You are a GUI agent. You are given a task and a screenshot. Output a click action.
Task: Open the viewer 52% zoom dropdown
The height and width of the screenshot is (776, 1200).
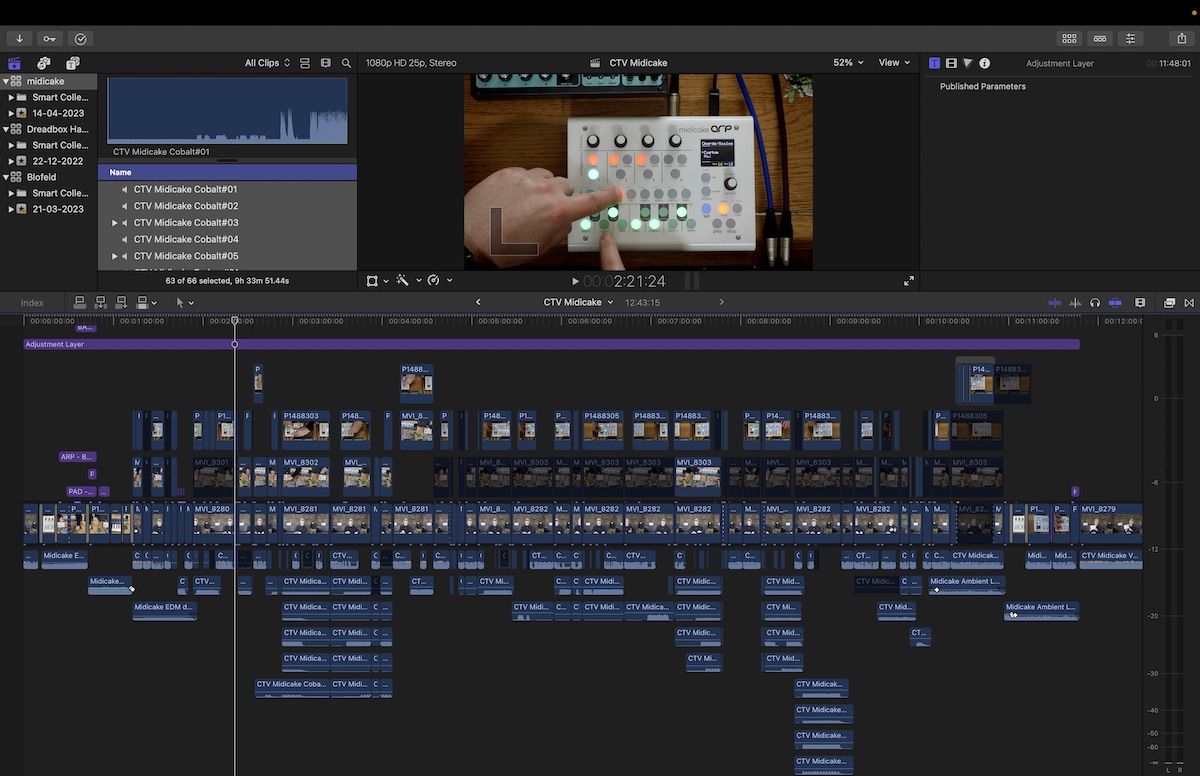pos(848,63)
